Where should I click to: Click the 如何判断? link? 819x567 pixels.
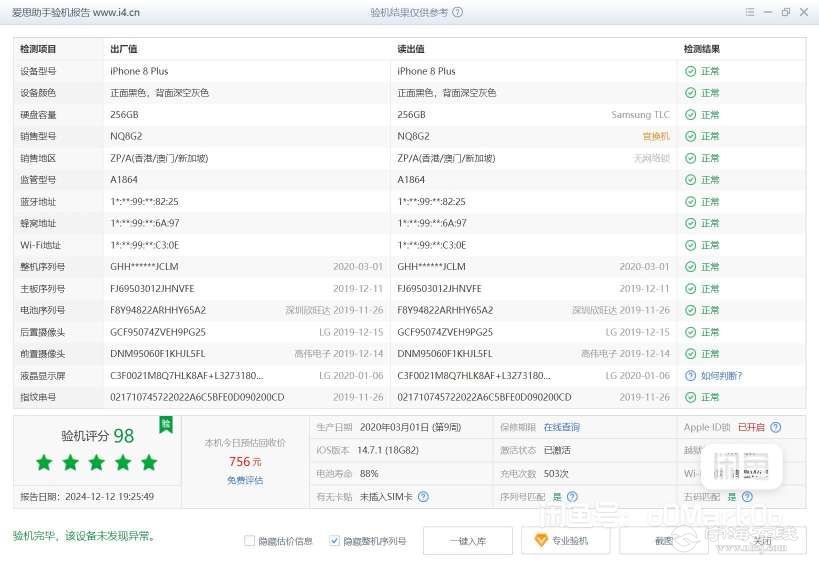point(721,375)
